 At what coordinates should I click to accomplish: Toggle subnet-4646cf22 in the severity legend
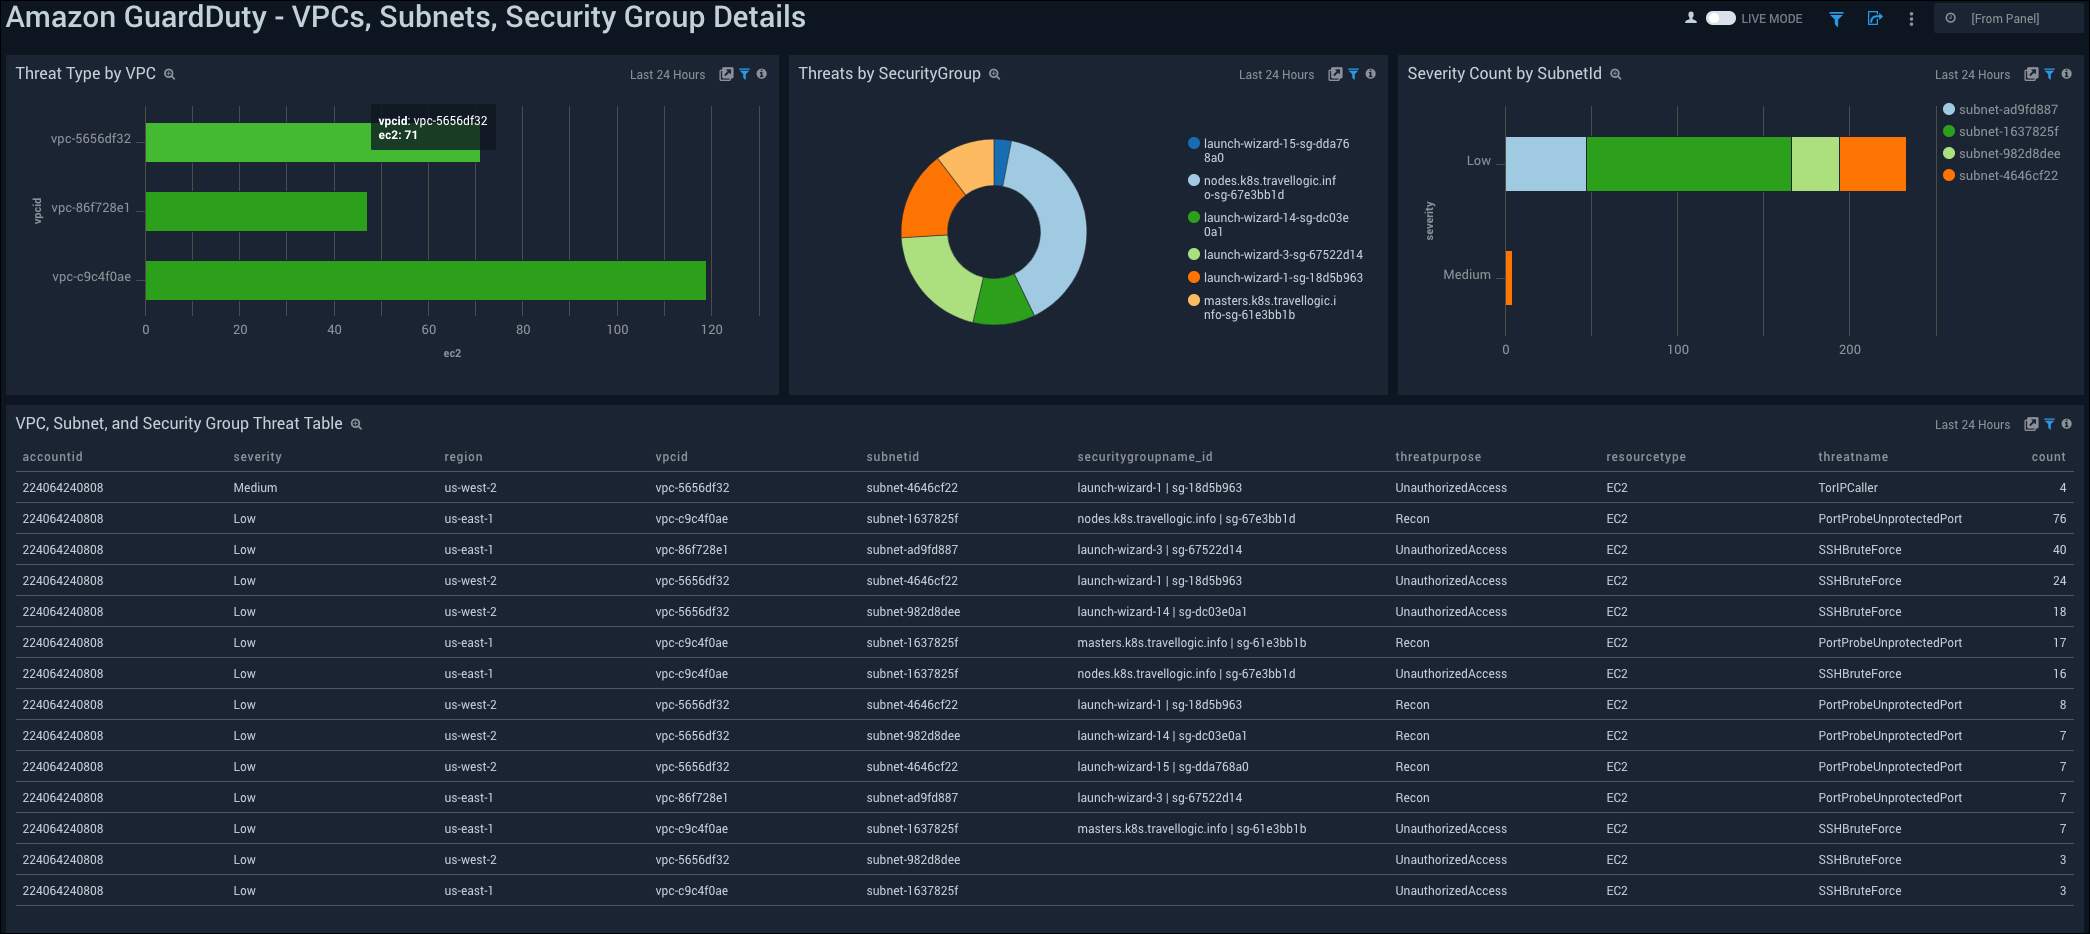point(2001,175)
